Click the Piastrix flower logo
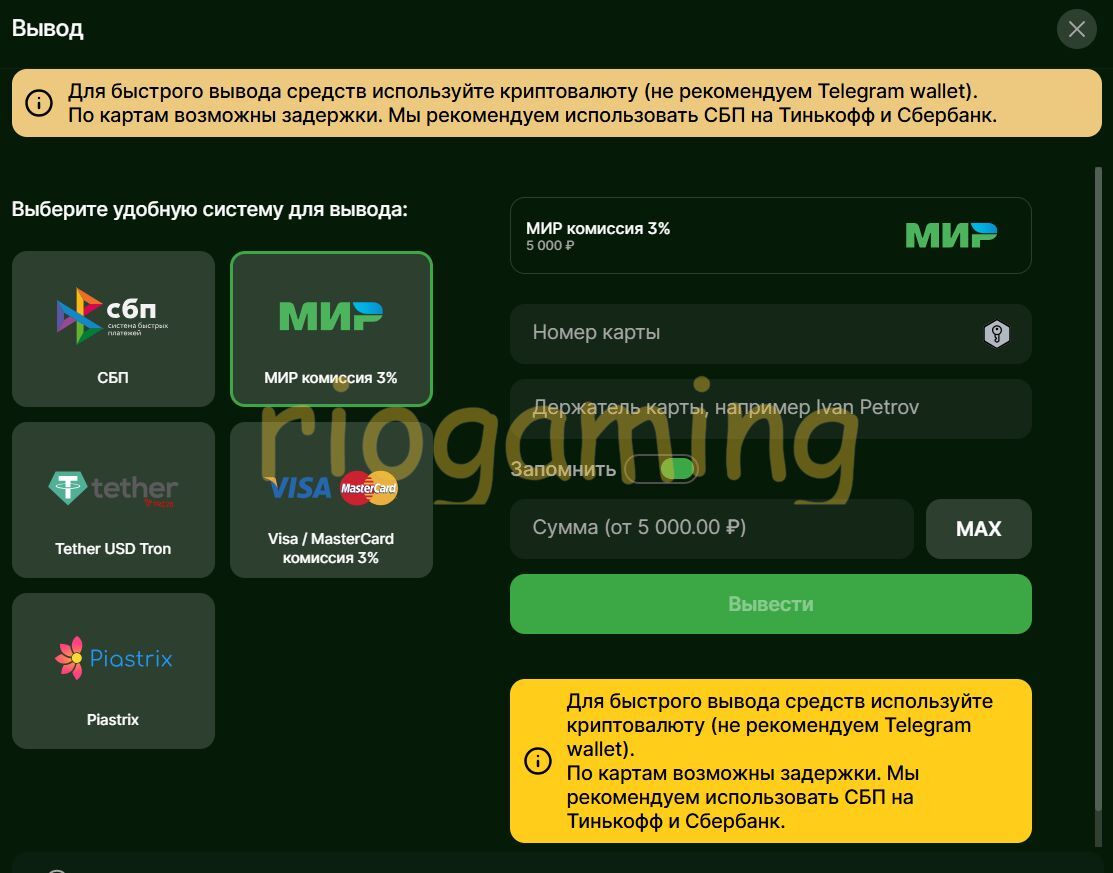This screenshot has height=873, width=1113. [x=113, y=658]
